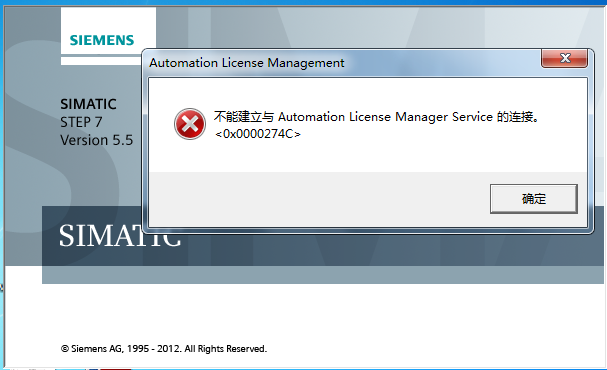The height and width of the screenshot is (370, 607).
Task: Close the Automation License Management dialog
Action: coord(564,58)
